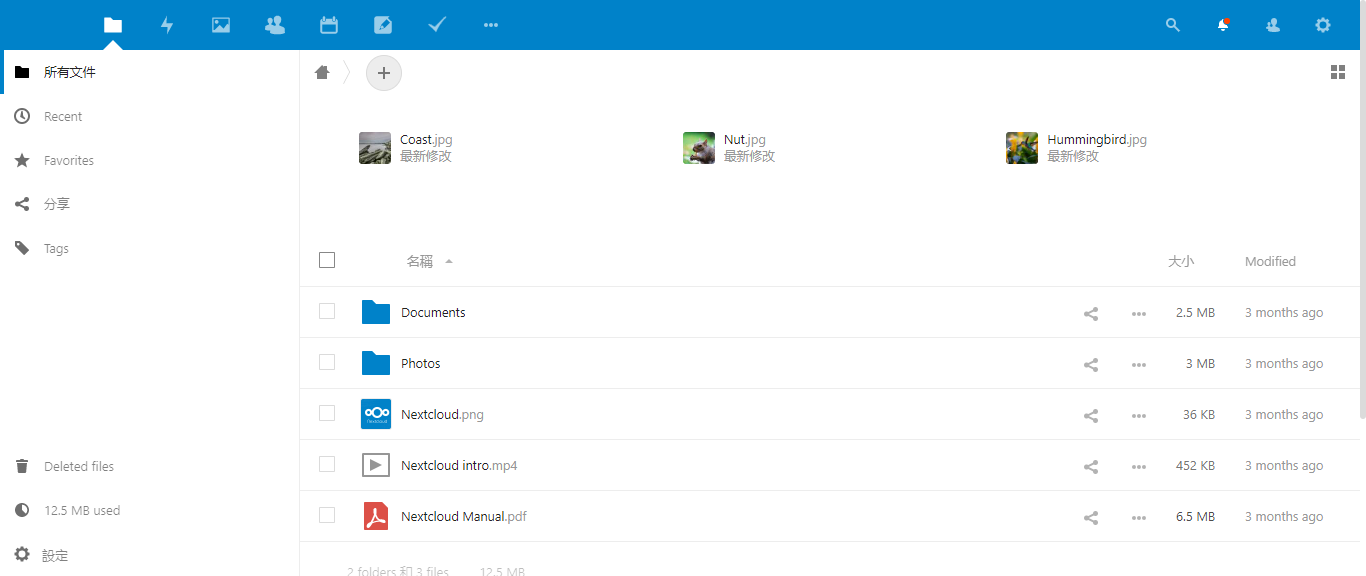Image resolution: width=1366 pixels, height=576 pixels.
Task: Click the Nextcloud Manual.pdf PDF icon
Action: [x=376, y=516]
